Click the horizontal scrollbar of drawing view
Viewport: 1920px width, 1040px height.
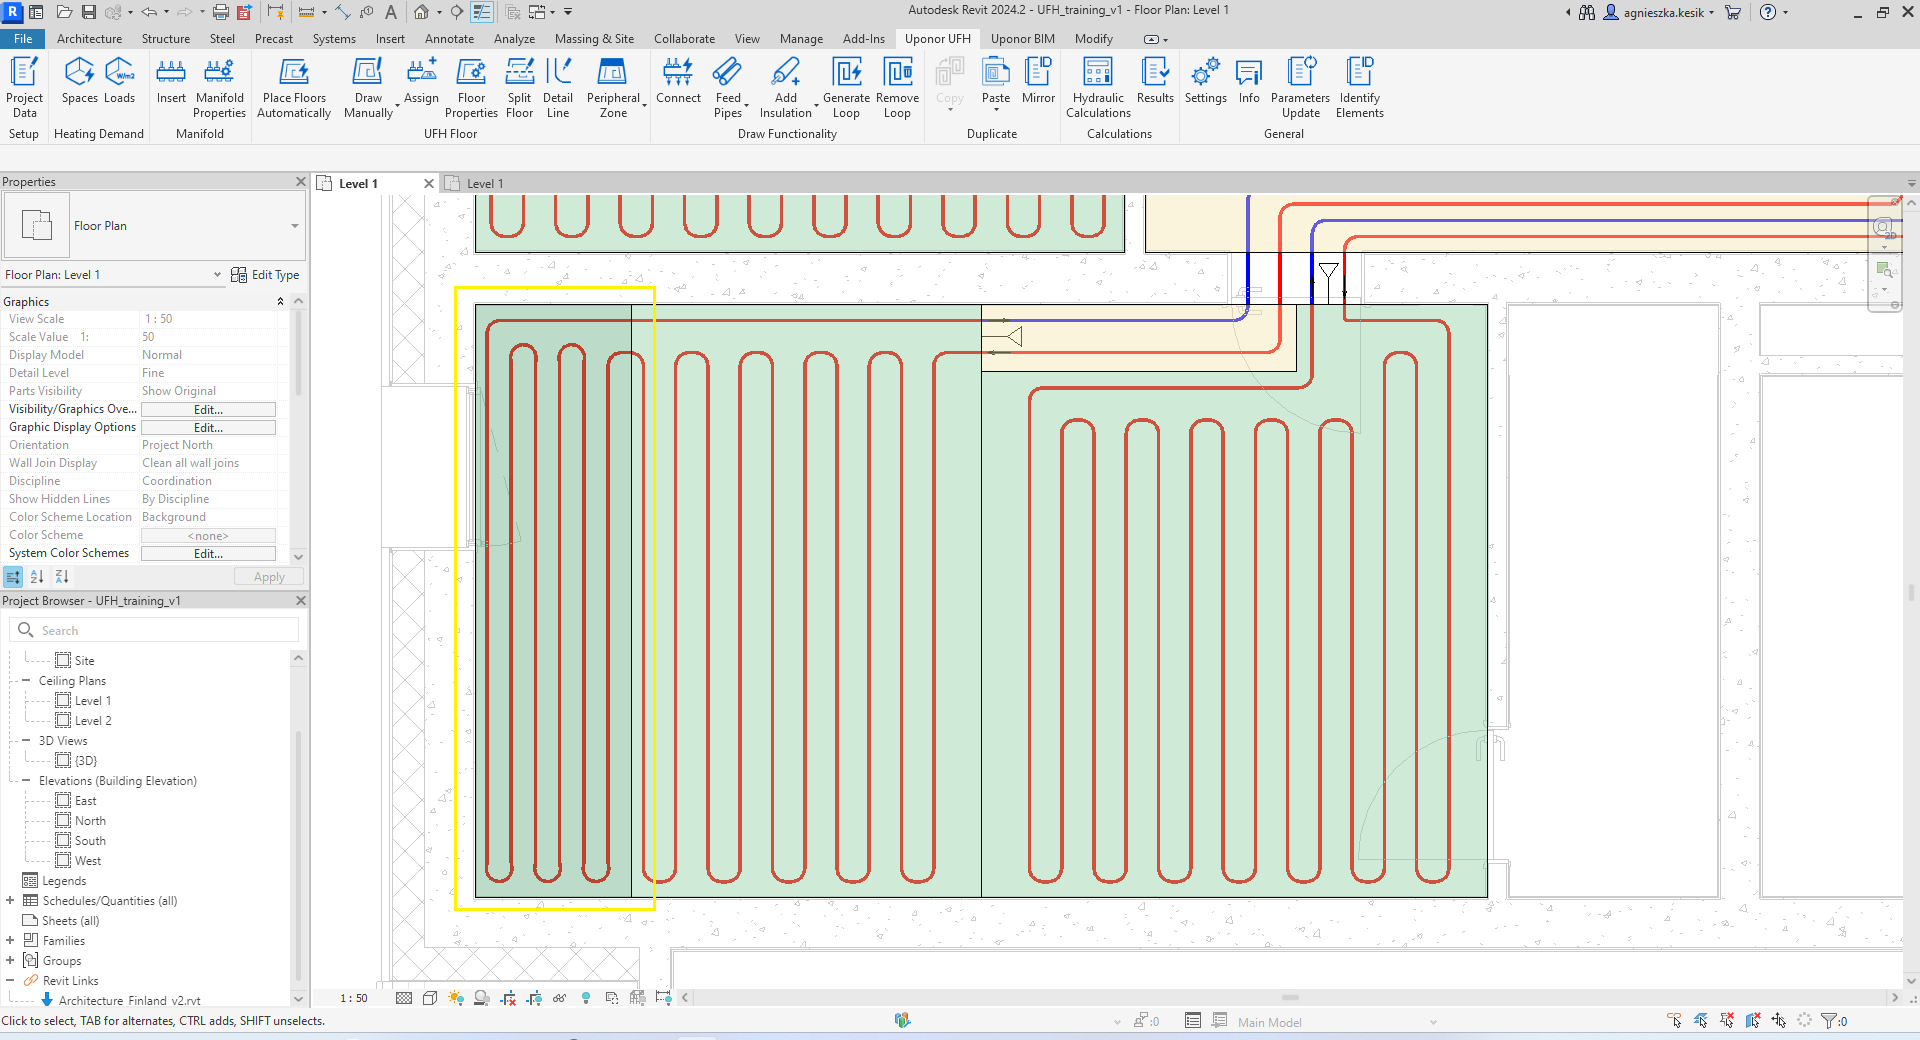point(1290,998)
